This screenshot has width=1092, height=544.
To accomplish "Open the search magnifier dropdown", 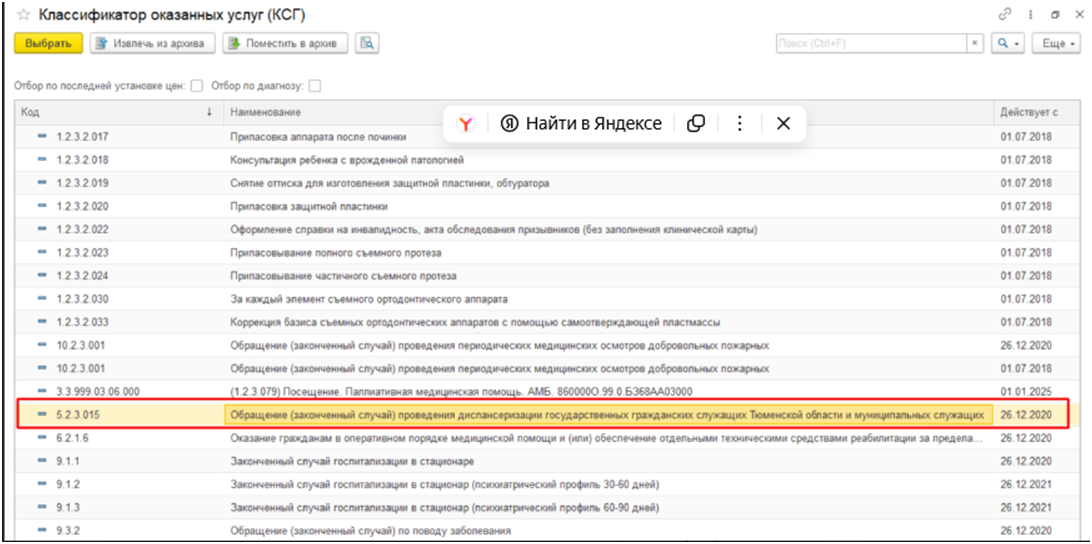I will click(1007, 44).
